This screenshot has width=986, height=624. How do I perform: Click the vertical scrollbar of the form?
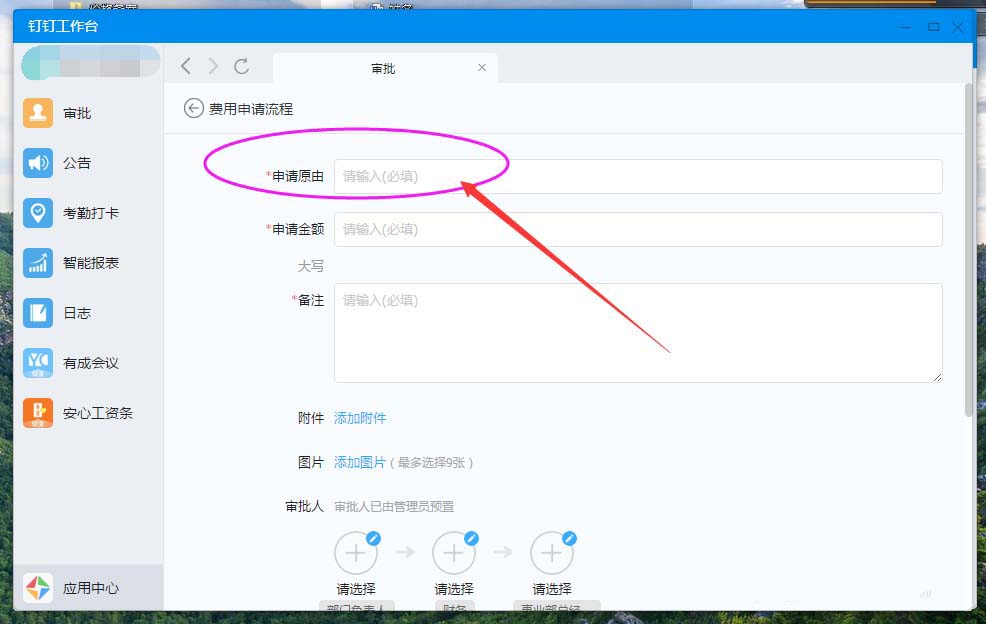point(968,250)
